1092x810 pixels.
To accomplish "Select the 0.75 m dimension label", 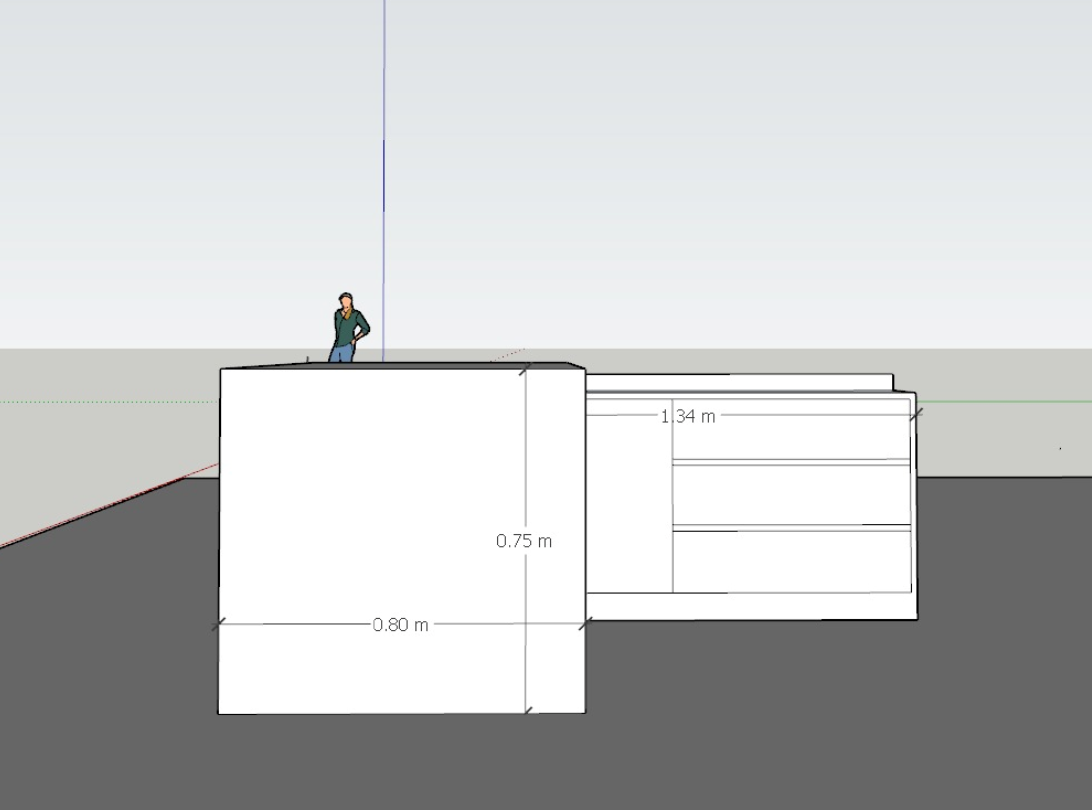I will (524, 541).
